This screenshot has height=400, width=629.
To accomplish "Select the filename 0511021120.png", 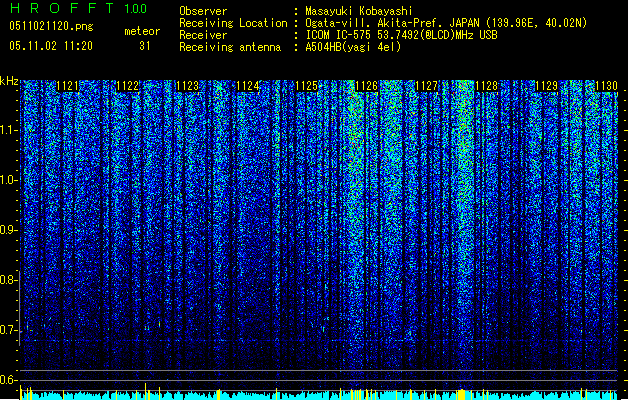I will [x=51, y=26].
